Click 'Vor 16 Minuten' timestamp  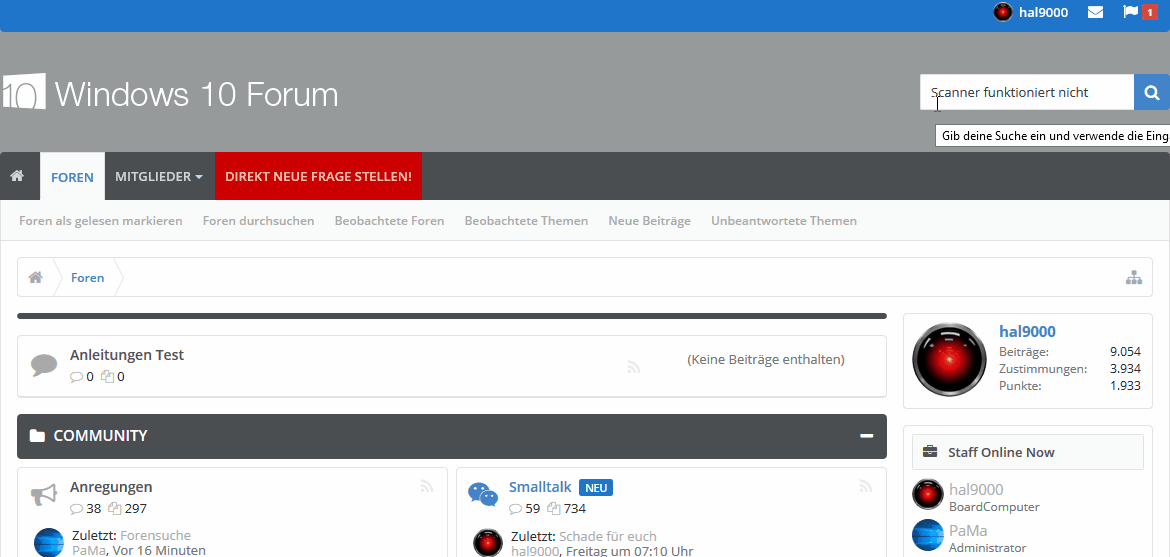pyautogui.click(x=159, y=551)
